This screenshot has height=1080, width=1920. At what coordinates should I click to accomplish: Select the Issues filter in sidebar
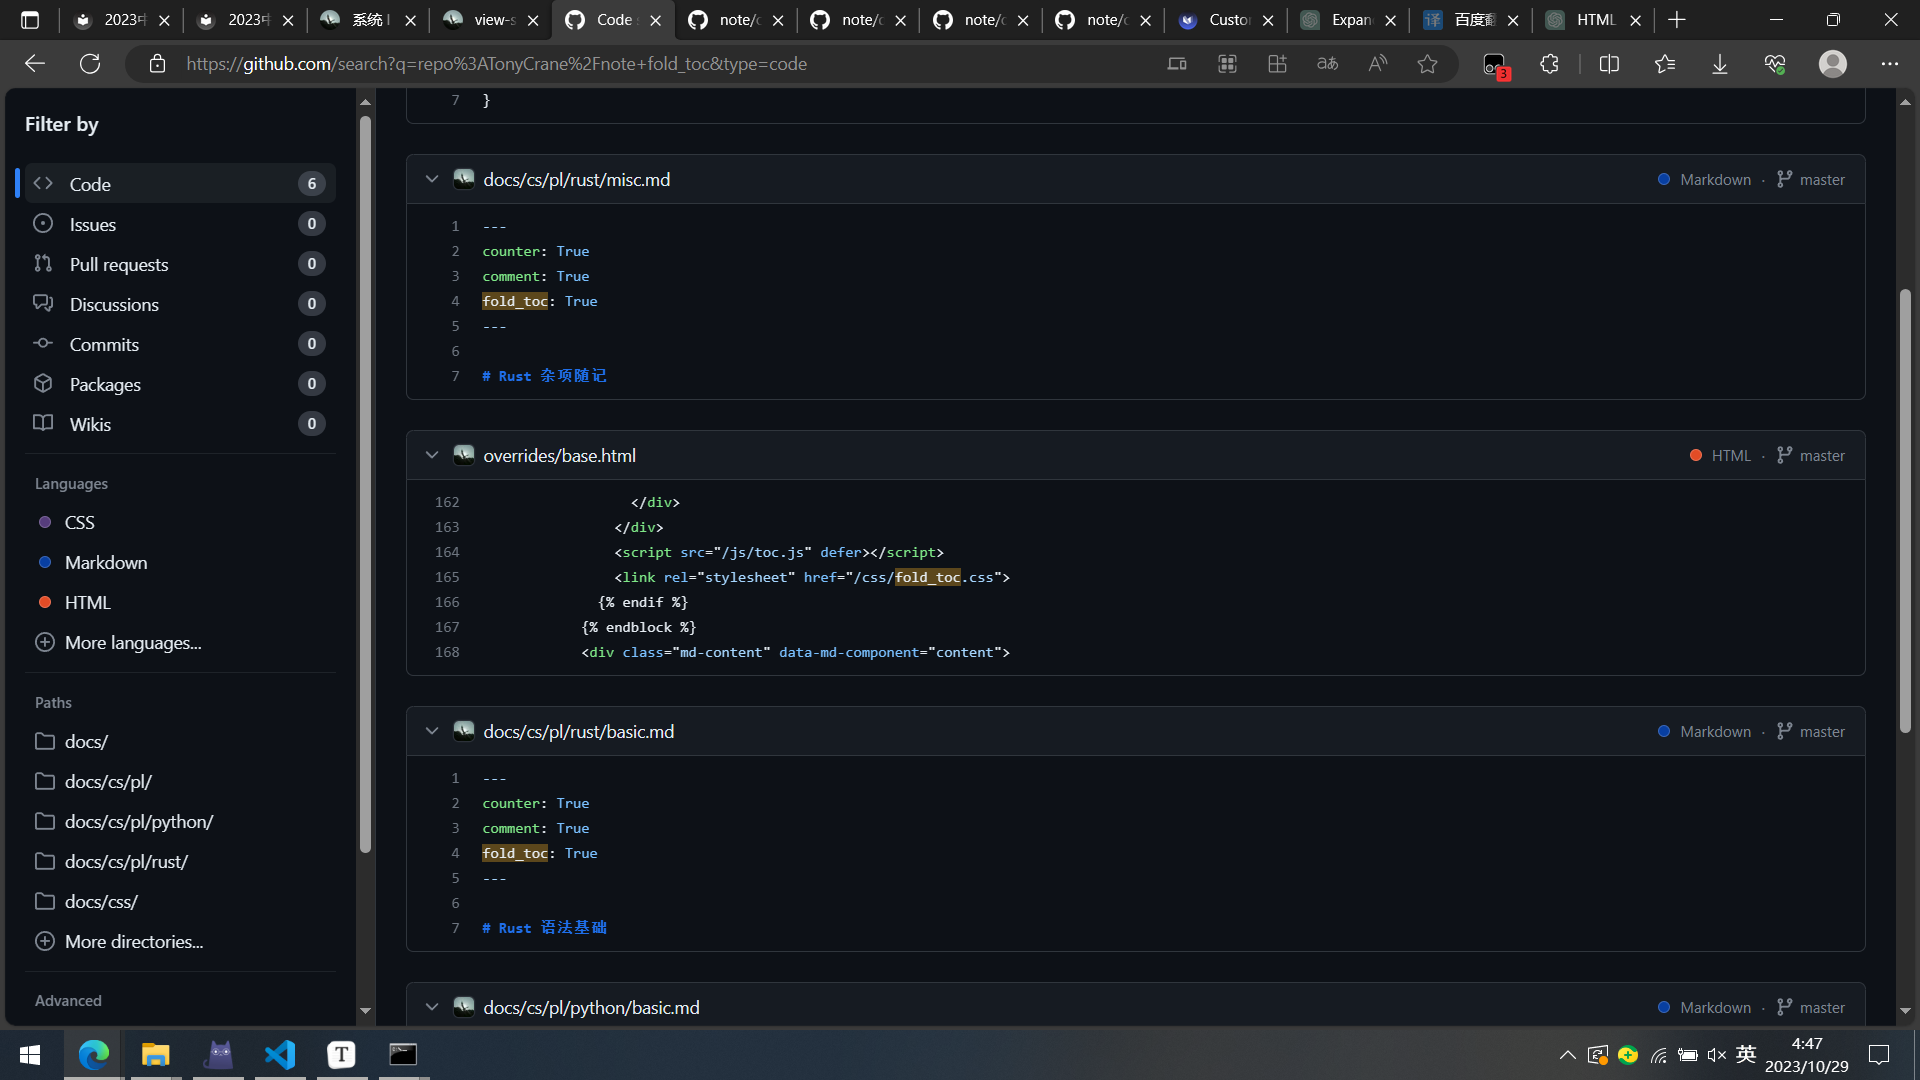(93, 224)
